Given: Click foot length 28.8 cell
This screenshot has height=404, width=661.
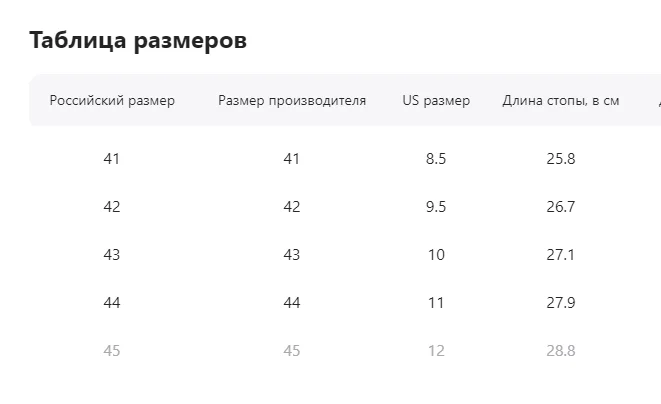Looking at the screenshot, I should pos(561,351).
